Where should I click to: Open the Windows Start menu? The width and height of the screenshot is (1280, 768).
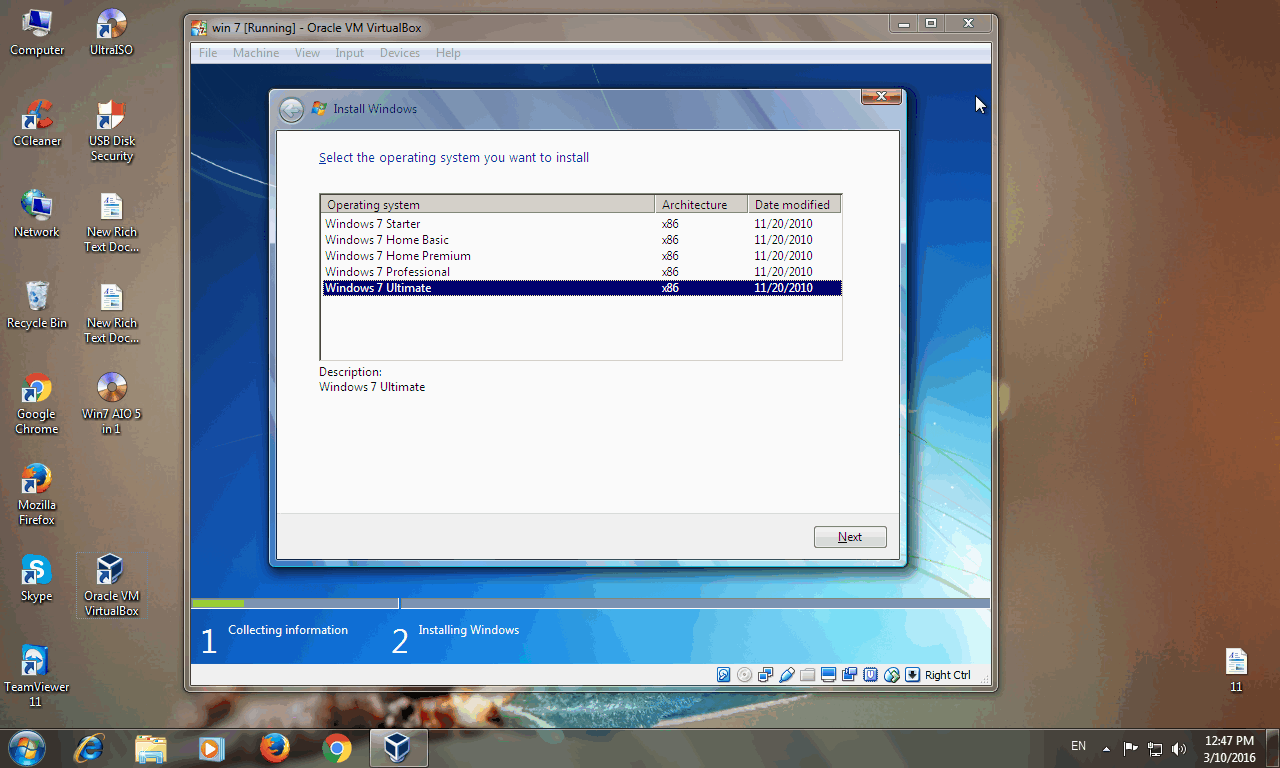click(x=26, y=748)
